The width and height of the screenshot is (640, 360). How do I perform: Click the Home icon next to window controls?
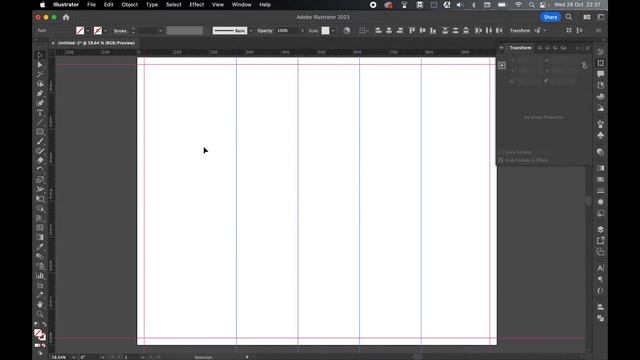pyautogui.click(x=66, y=17)
